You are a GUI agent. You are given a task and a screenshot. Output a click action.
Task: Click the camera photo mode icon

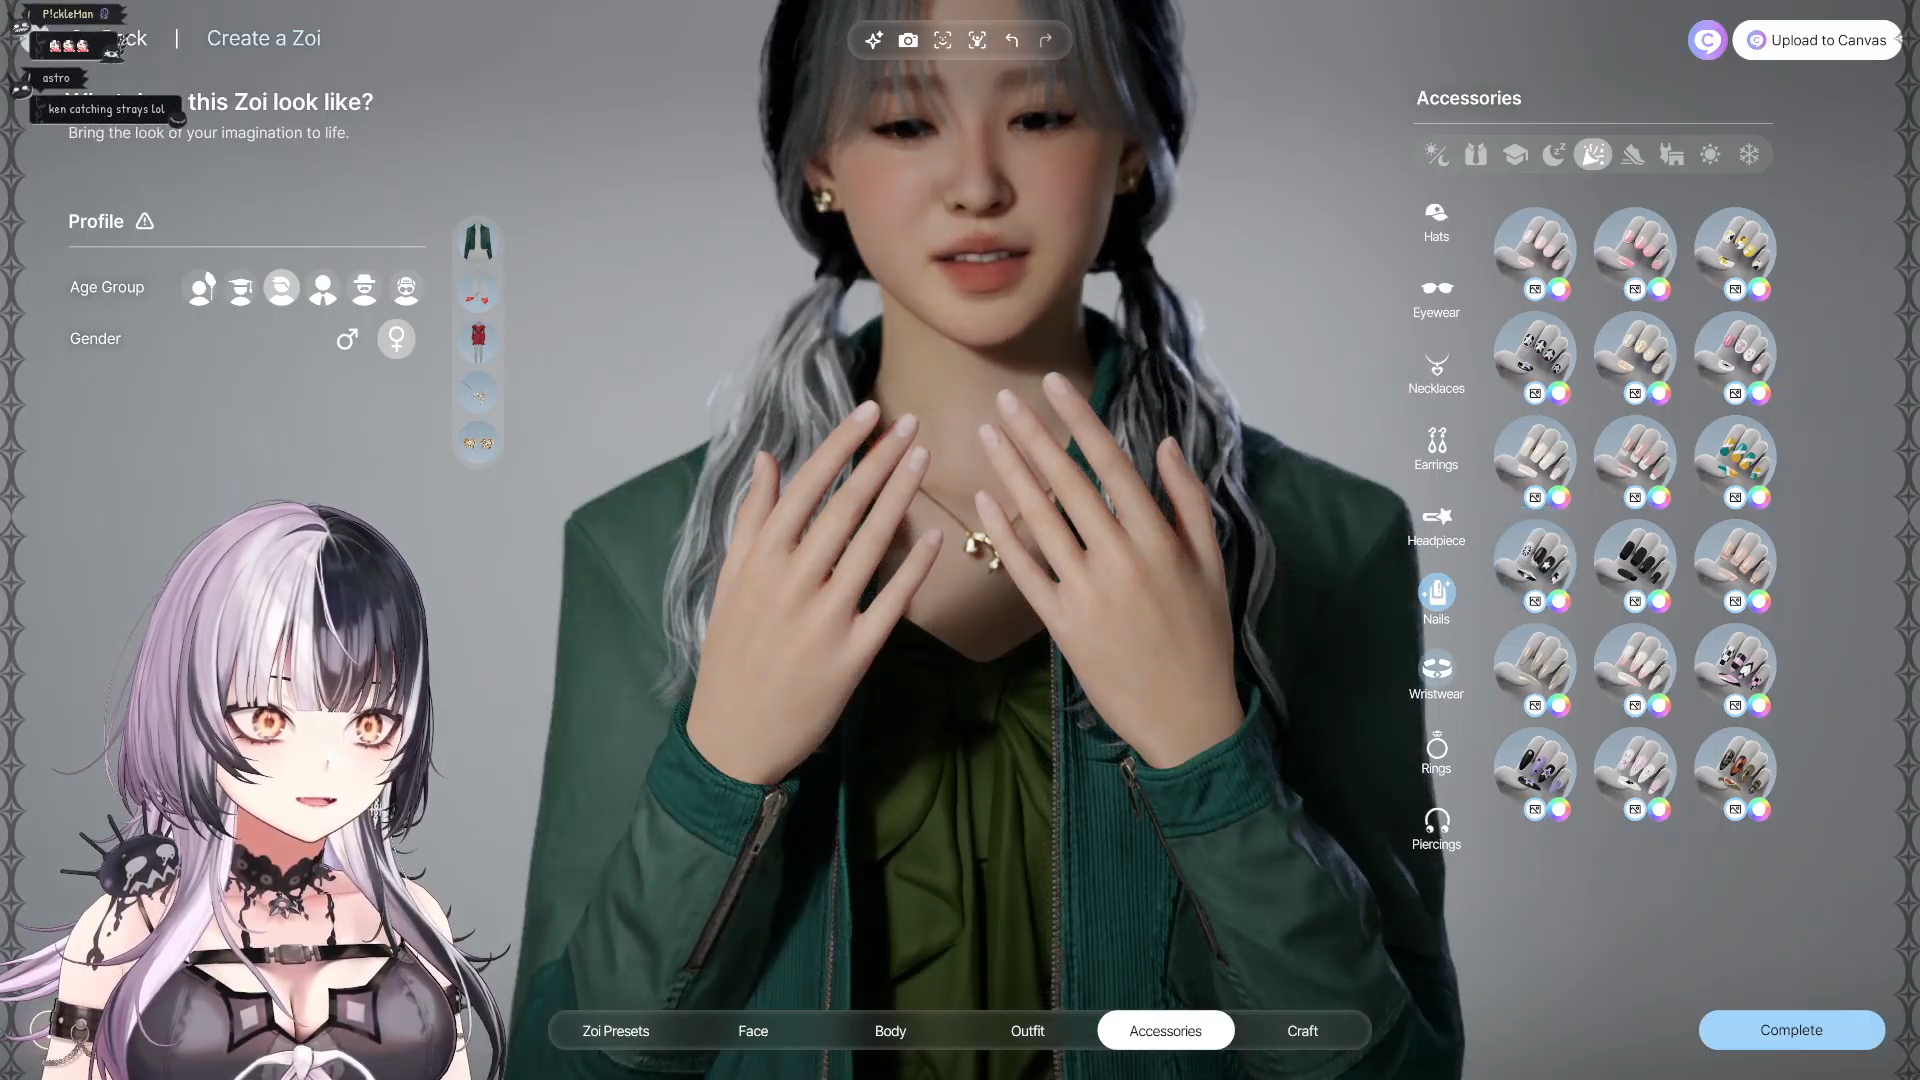908,40
